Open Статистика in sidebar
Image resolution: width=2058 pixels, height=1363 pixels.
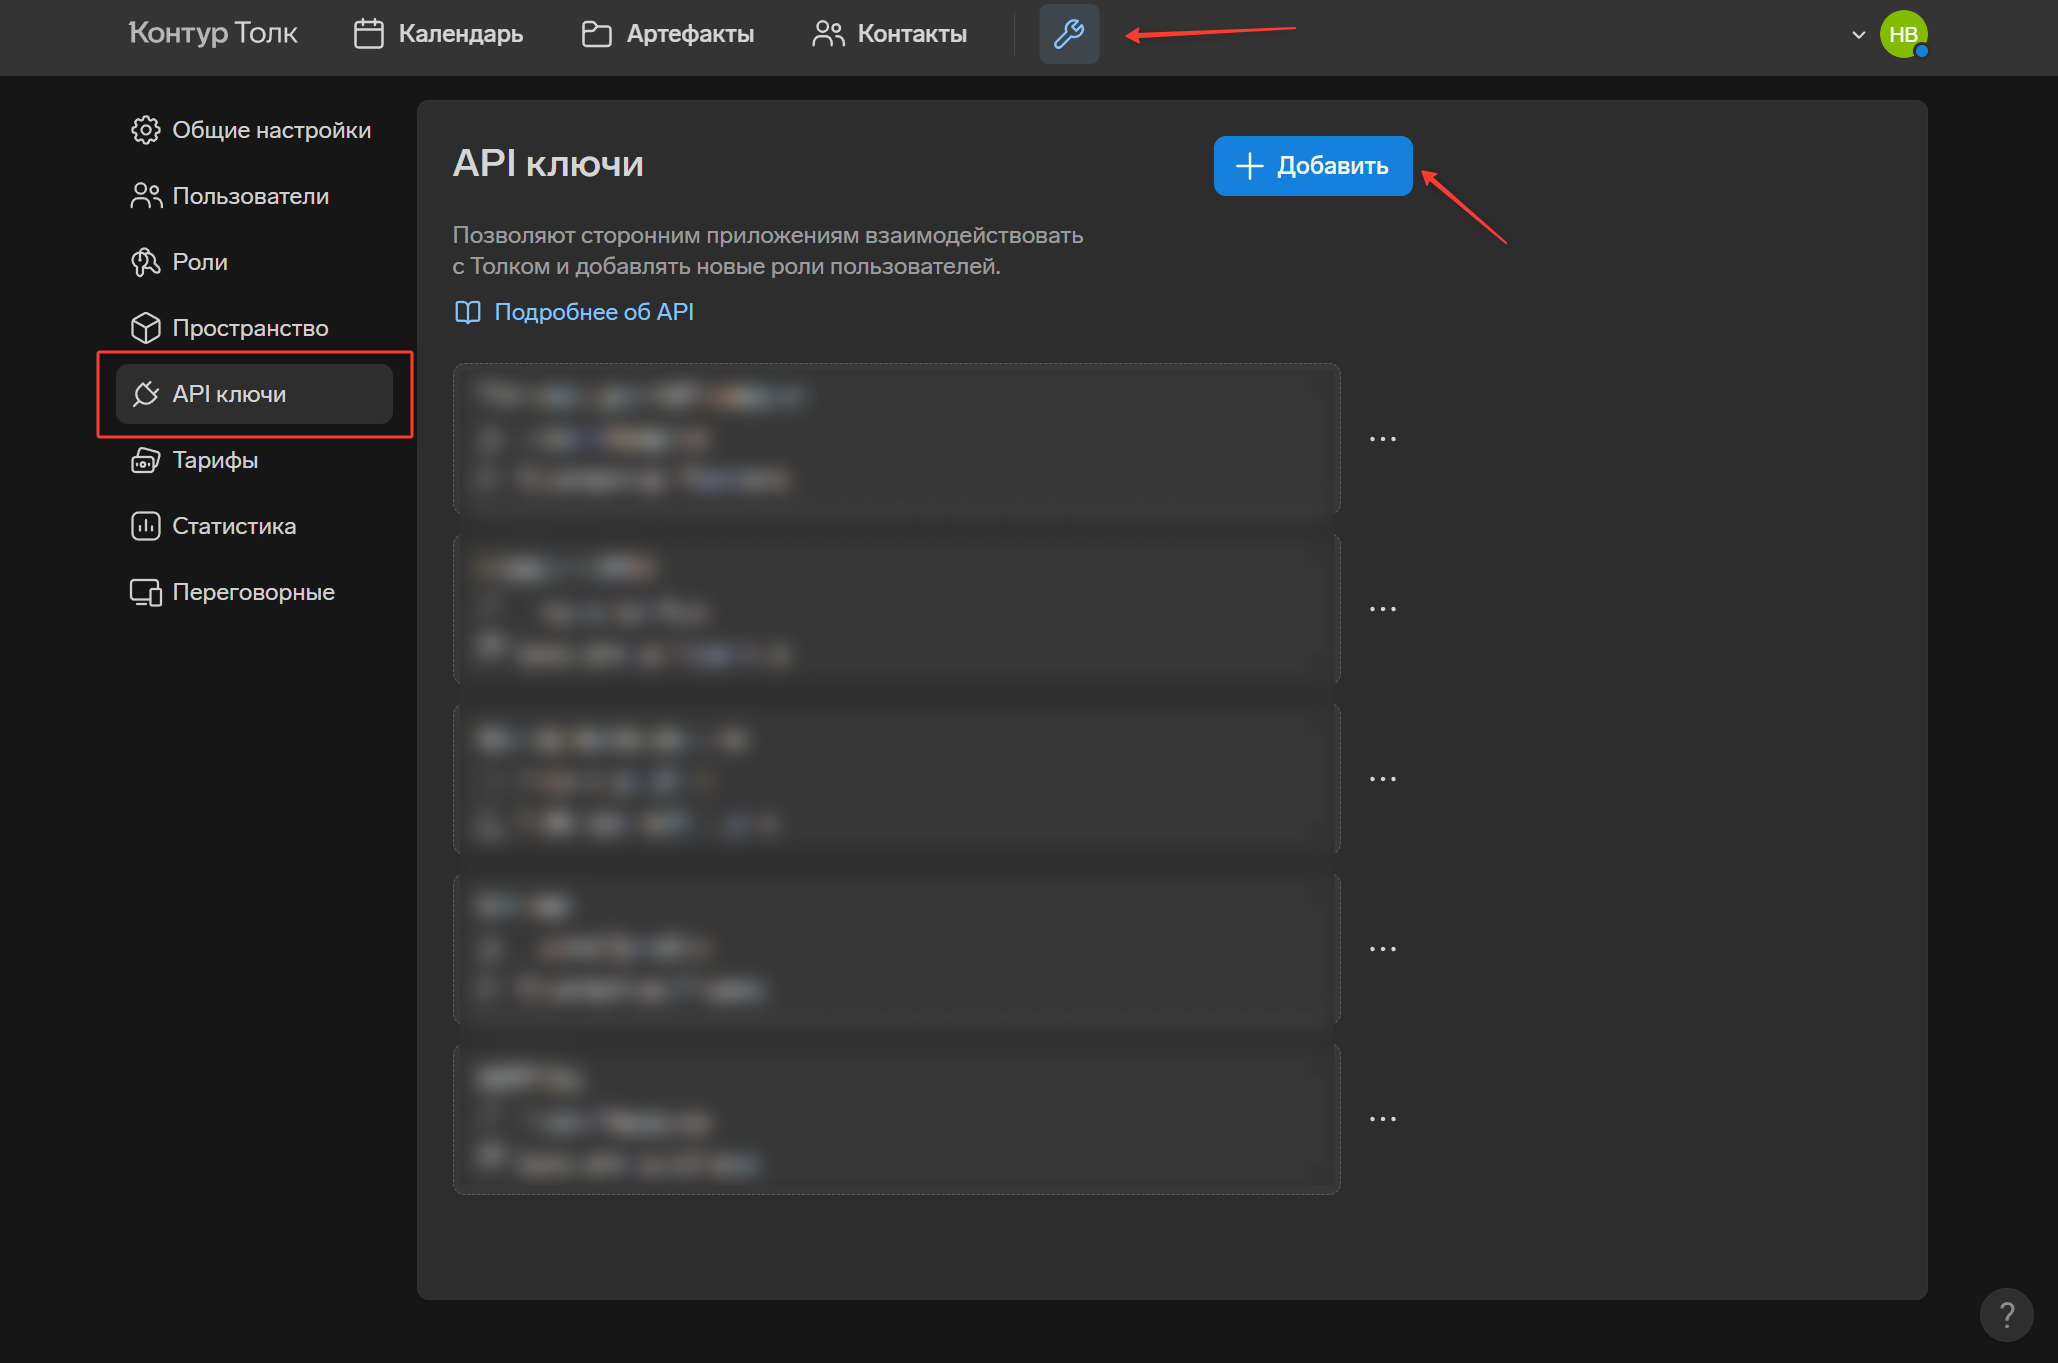click(254, 526)
